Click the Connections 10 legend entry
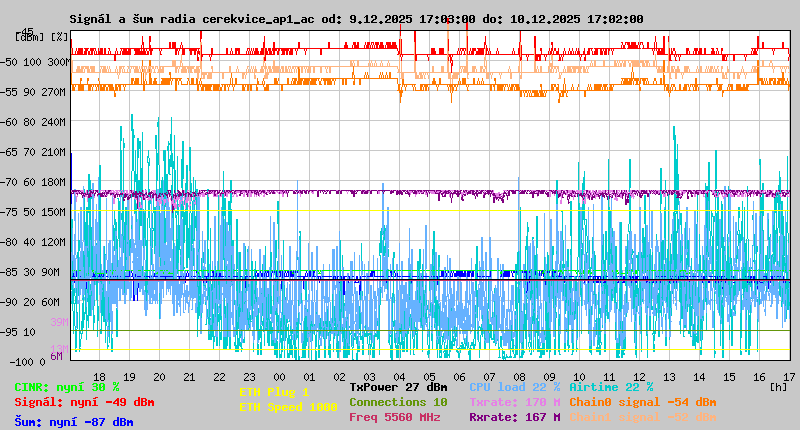This screenshot has height=430, width=800. 398,402
